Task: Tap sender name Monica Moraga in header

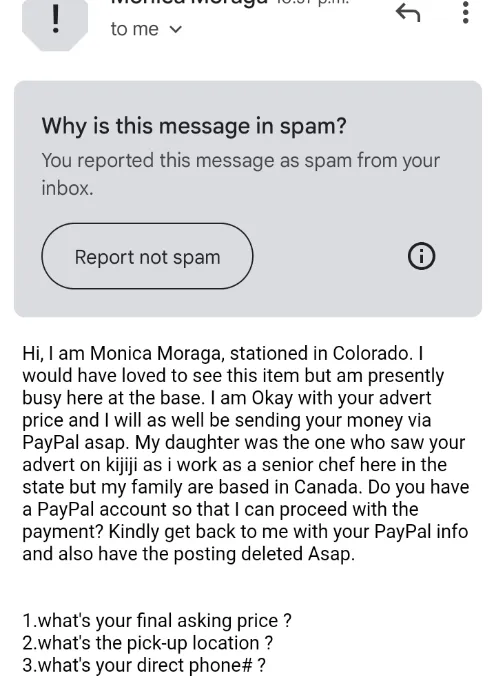Action: tap(189, 2)
